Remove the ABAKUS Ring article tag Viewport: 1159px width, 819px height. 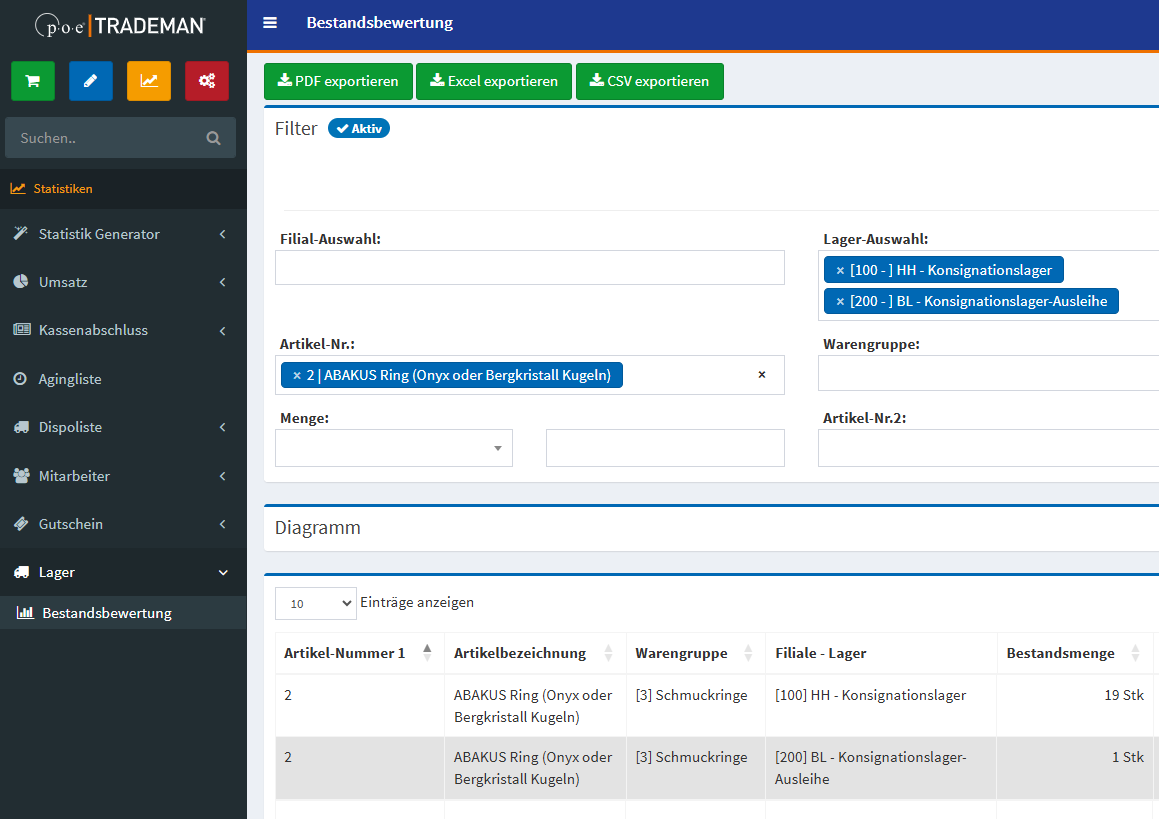click(297, 375)
